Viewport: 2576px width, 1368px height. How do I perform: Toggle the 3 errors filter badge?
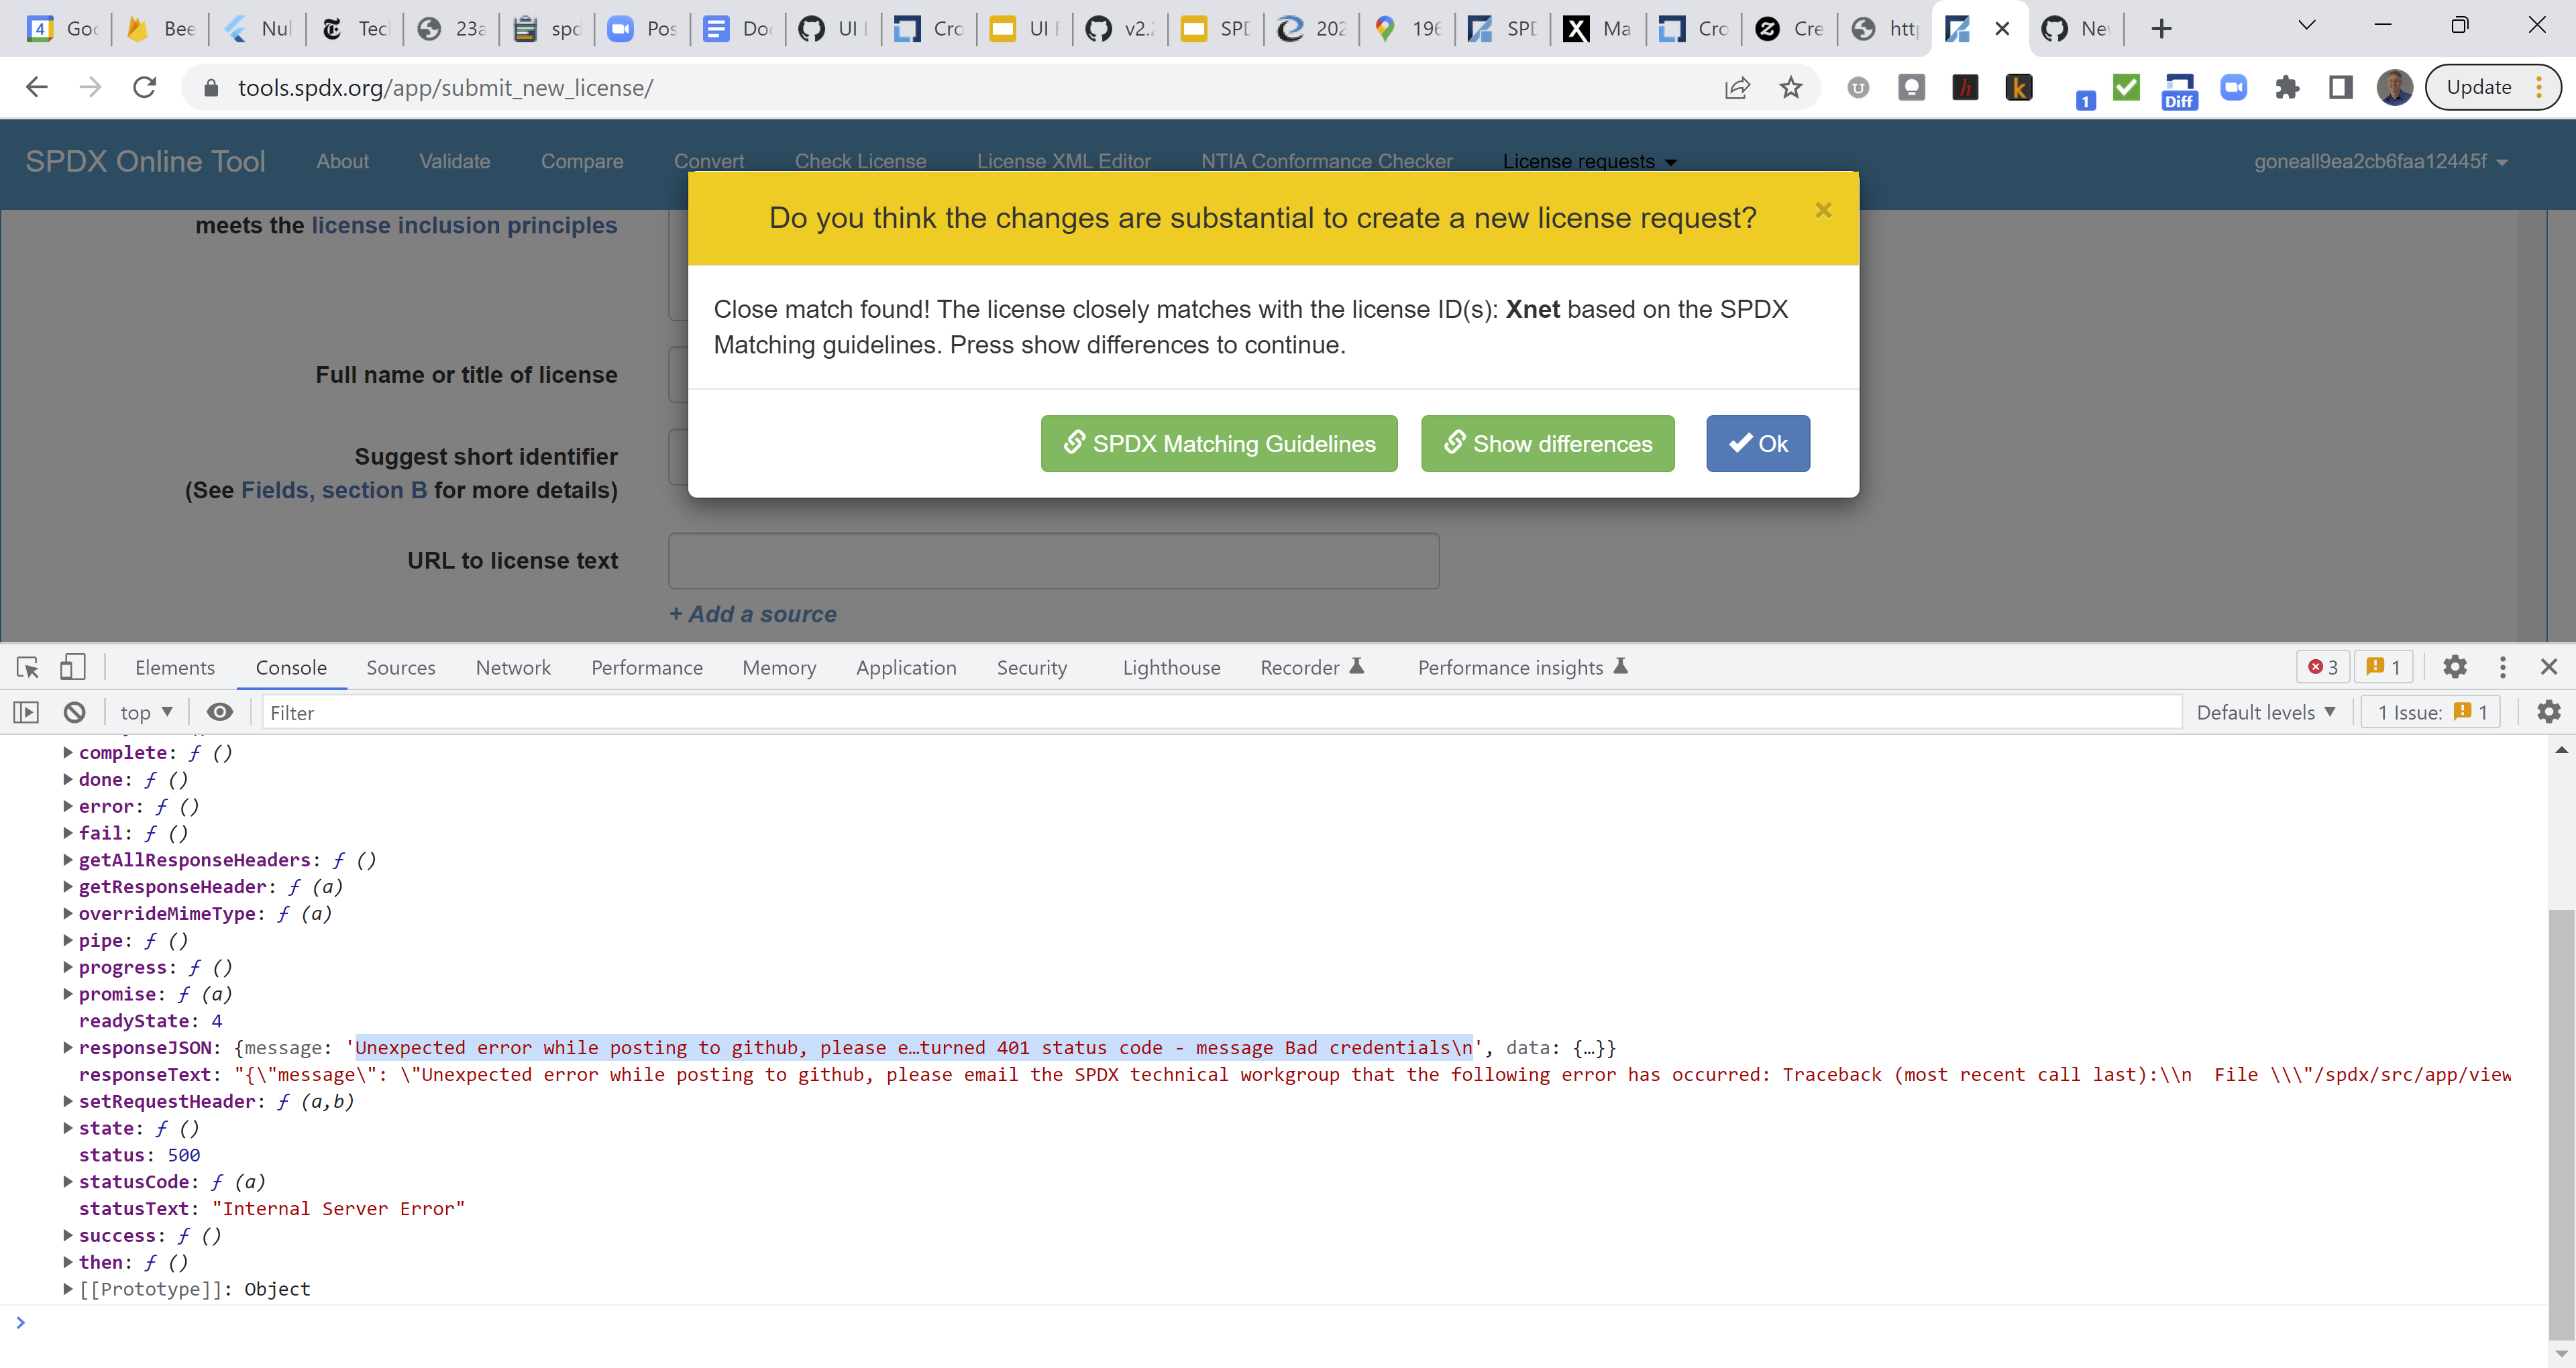2322,667
